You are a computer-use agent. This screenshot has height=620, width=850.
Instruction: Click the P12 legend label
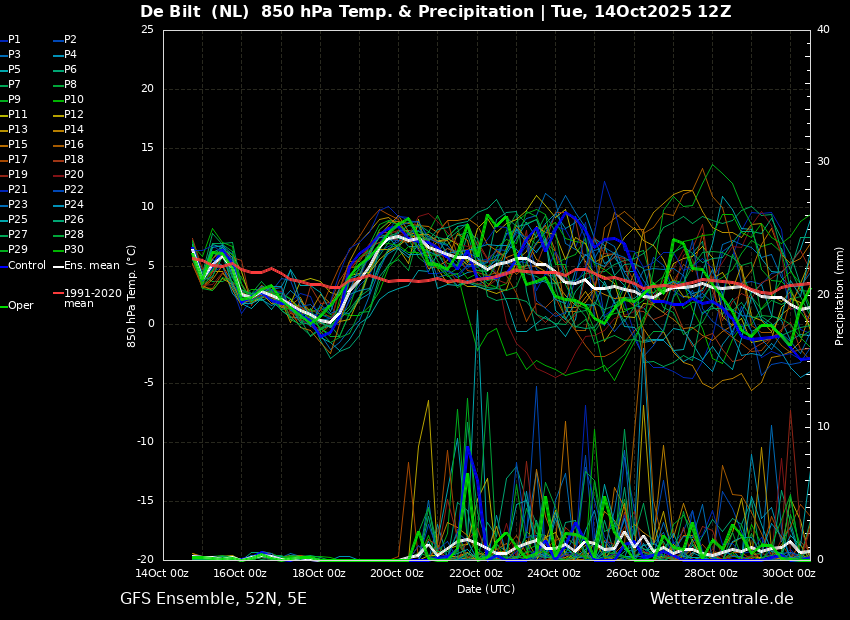pyautogui.click(x=74, y=114)
